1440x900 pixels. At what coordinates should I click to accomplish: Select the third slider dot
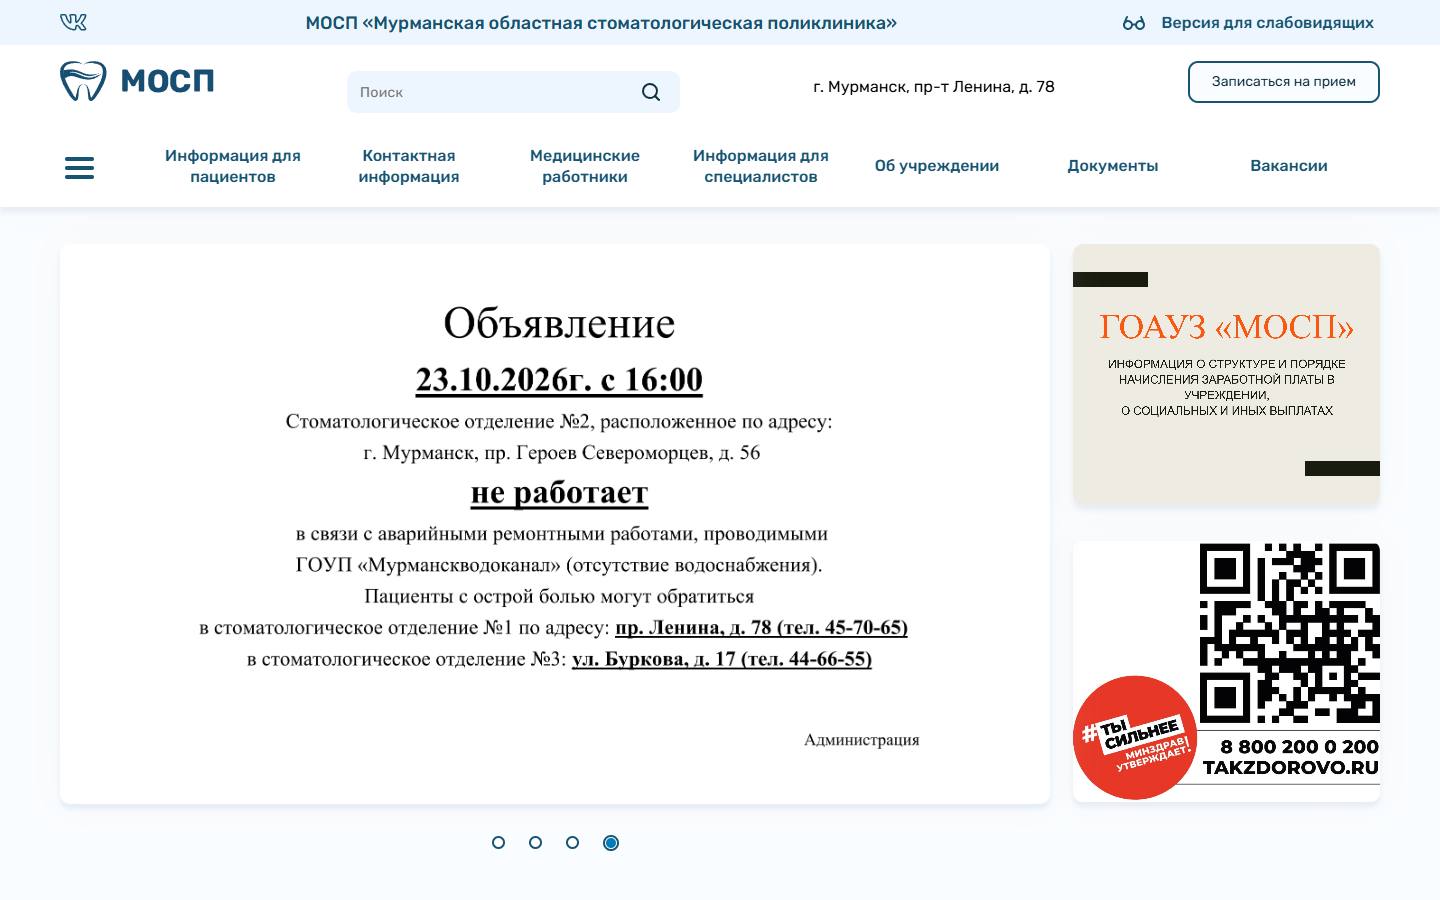click(x=573, y=843)
